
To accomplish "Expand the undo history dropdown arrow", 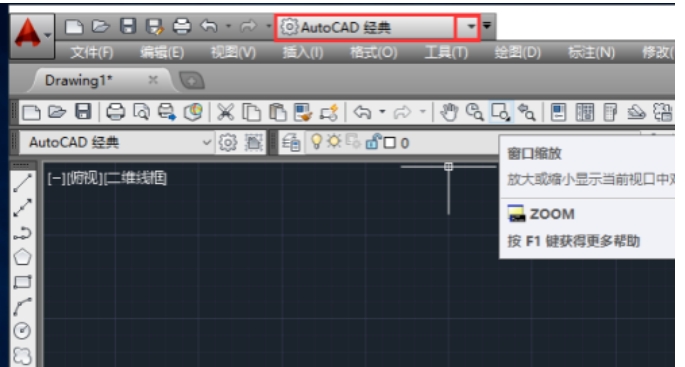I will [228, 26].
